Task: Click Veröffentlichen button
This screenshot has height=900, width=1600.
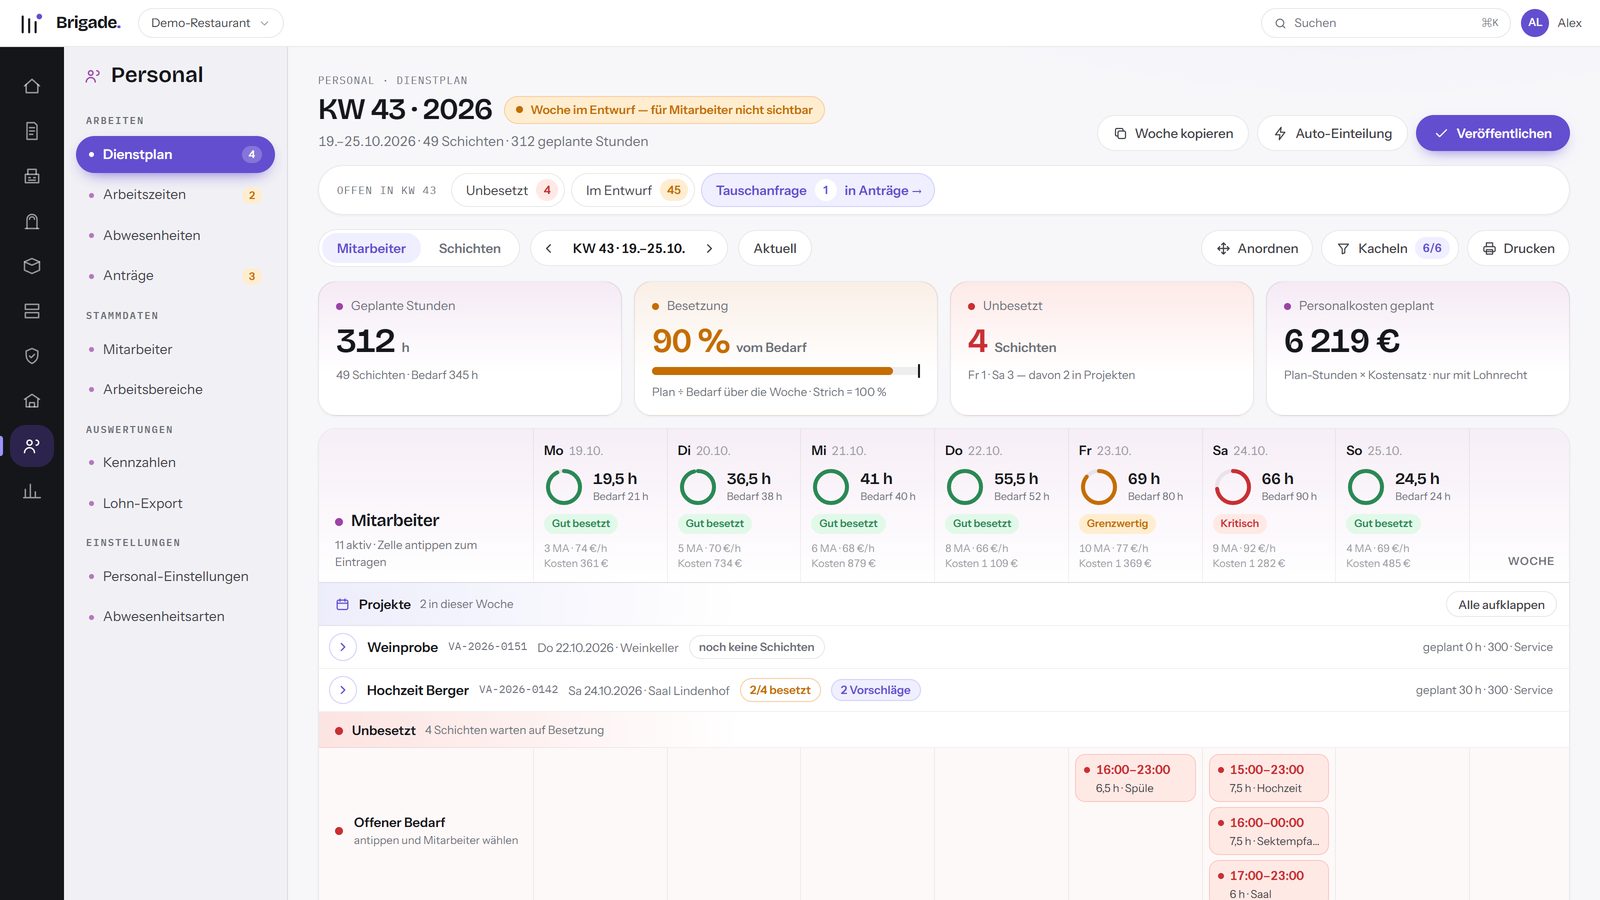Action: 1492,133
